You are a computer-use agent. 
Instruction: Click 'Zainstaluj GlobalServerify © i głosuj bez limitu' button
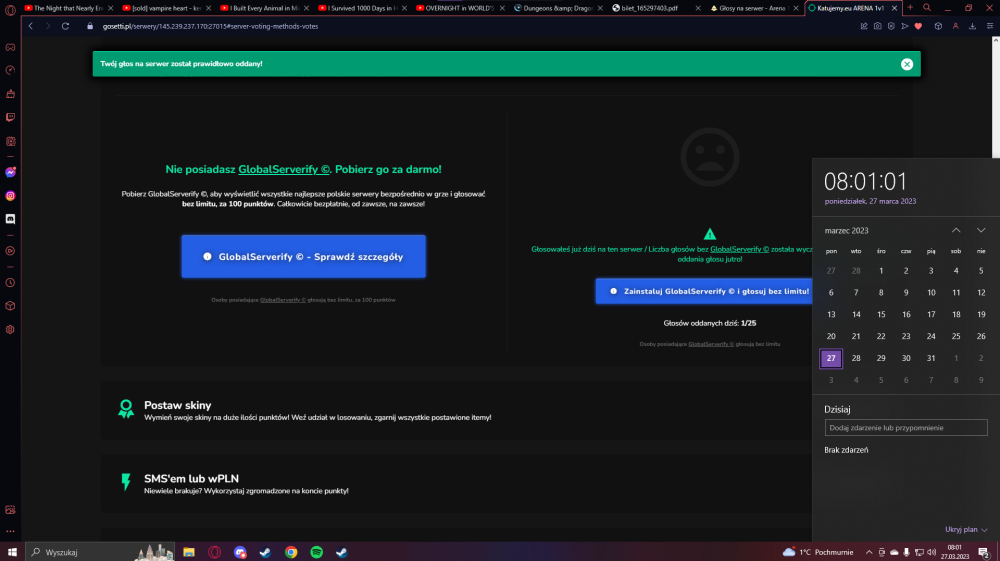(704, 291)
